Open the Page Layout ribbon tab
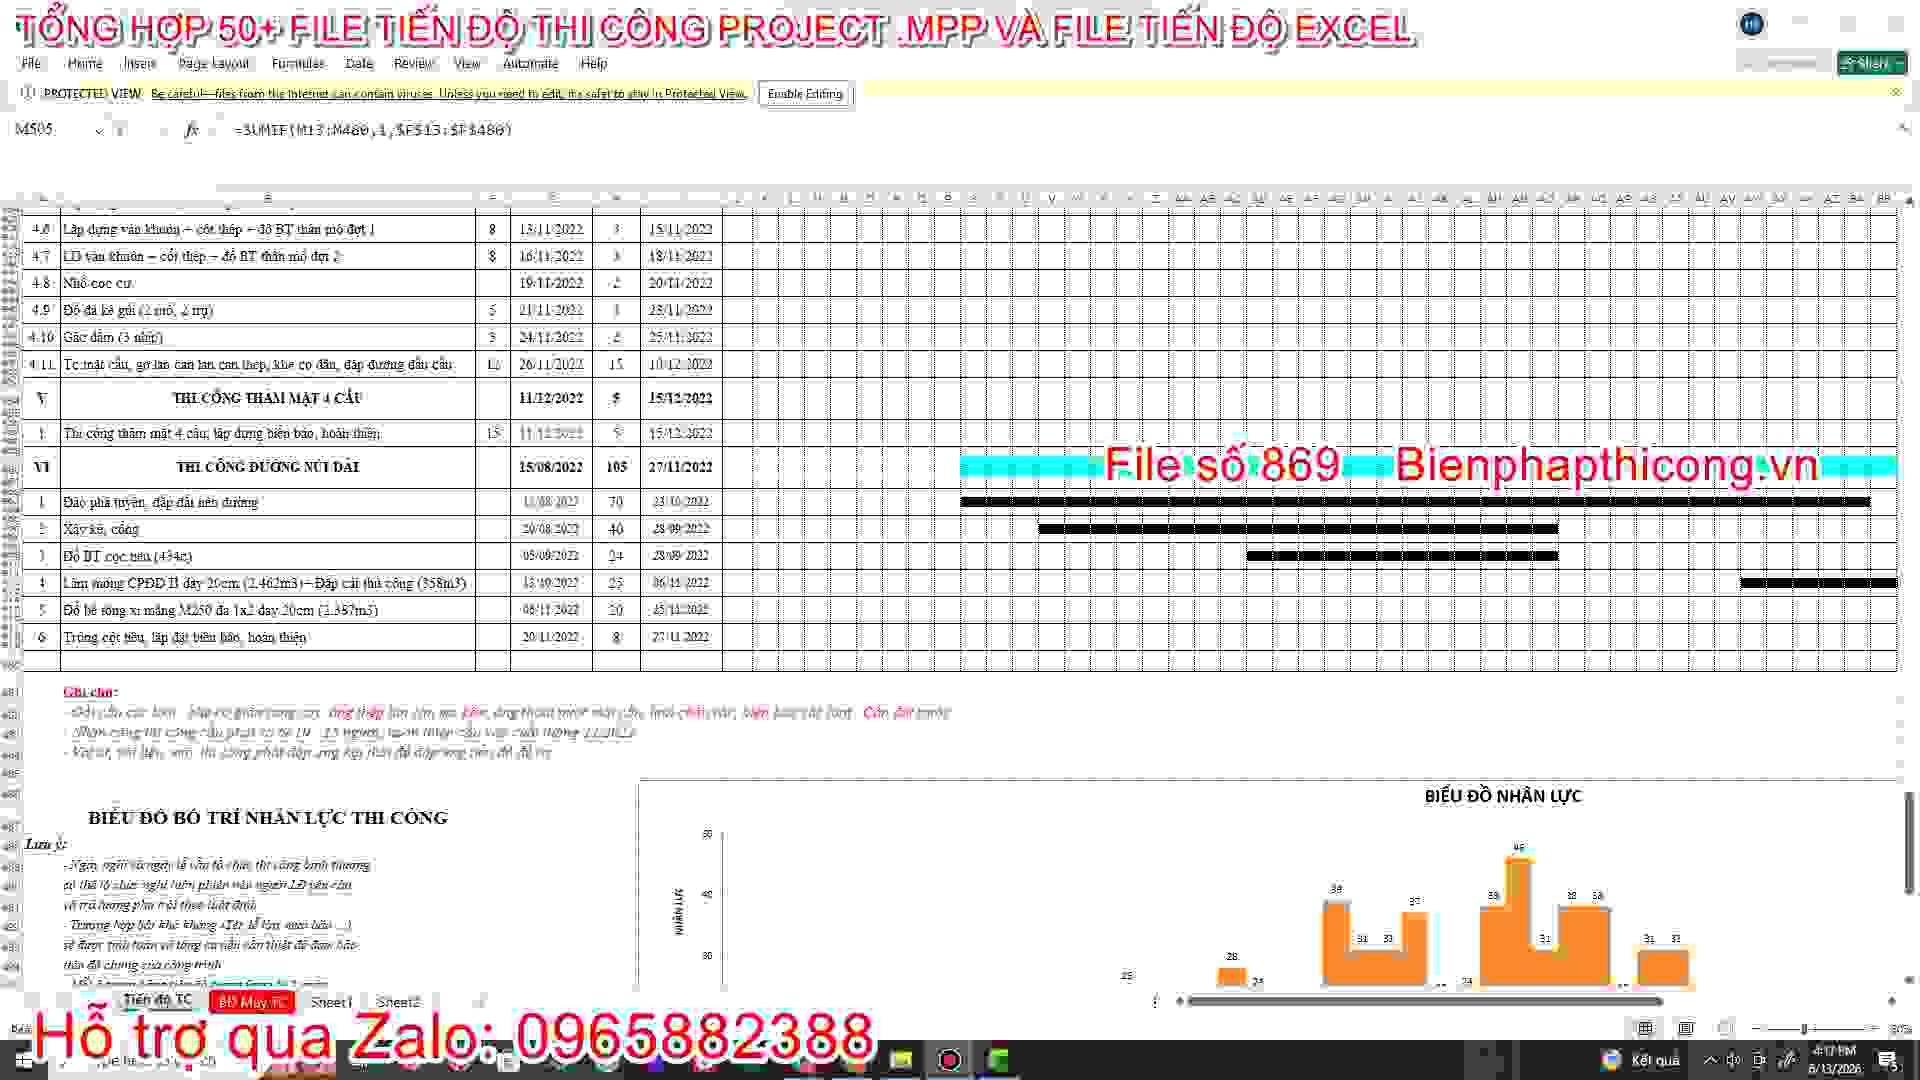This screenshot has height=1080, width=1920. (x=214, y=63)
